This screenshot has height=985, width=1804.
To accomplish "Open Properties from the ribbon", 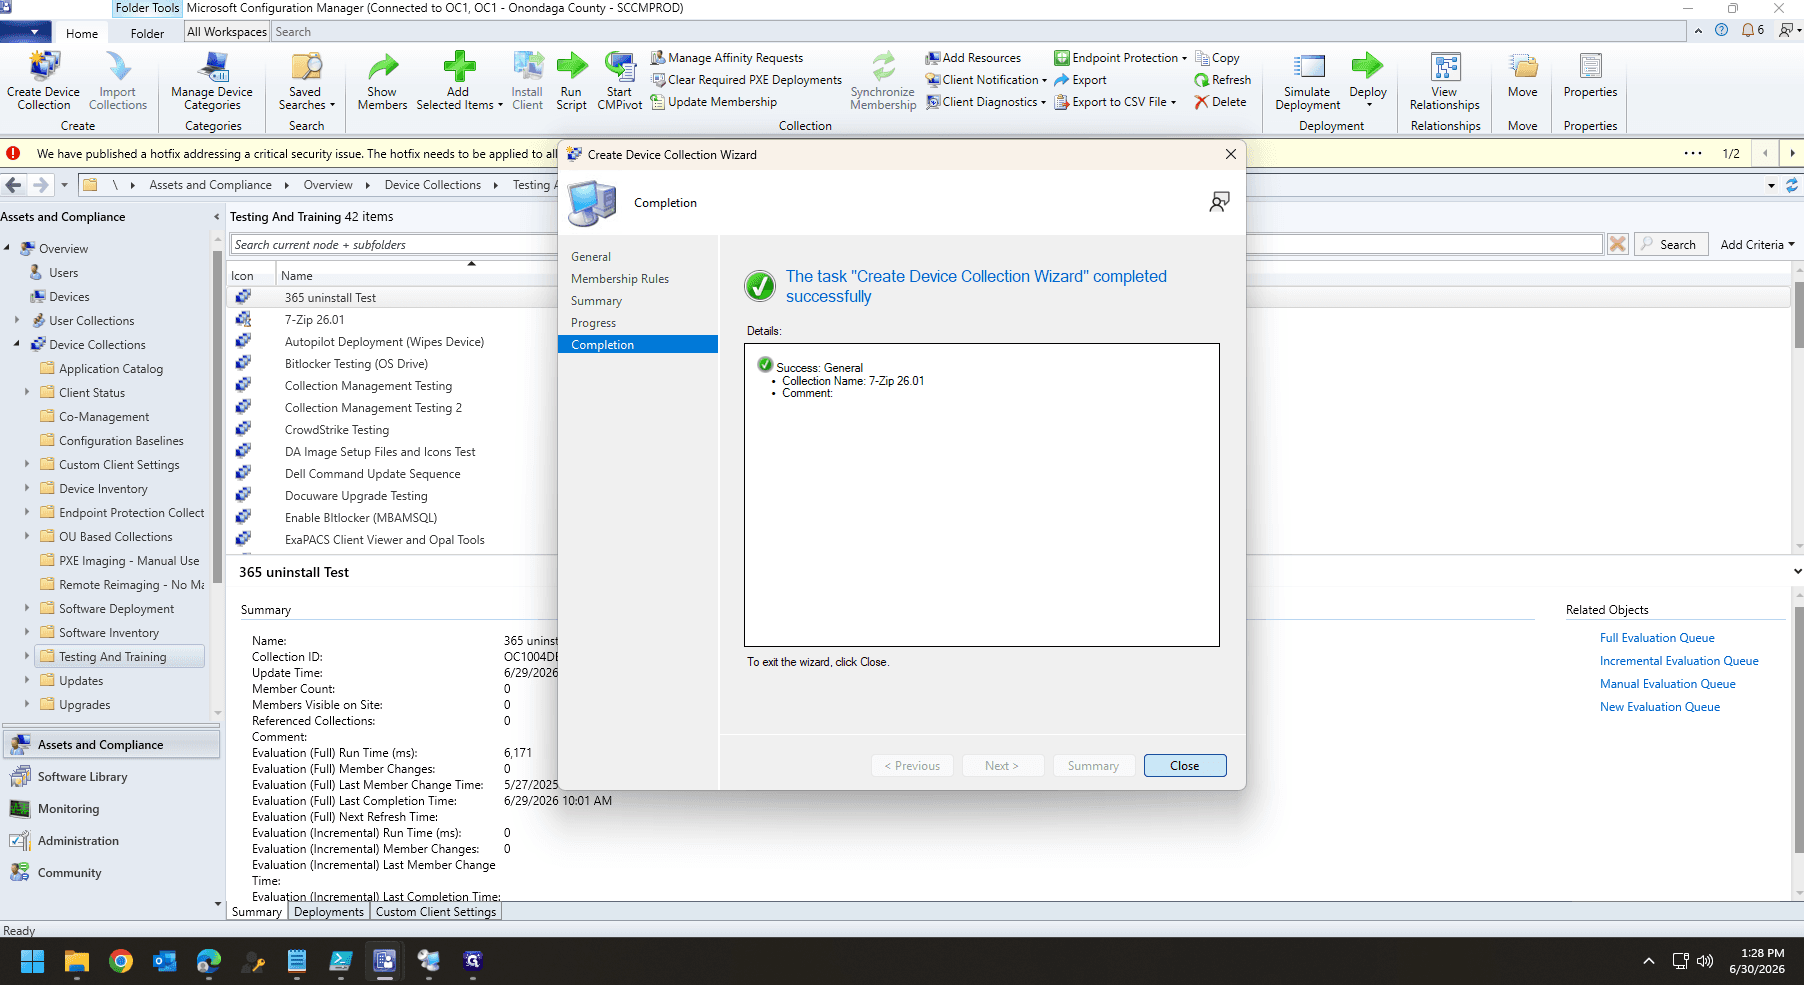I will tap(1590, 76).
